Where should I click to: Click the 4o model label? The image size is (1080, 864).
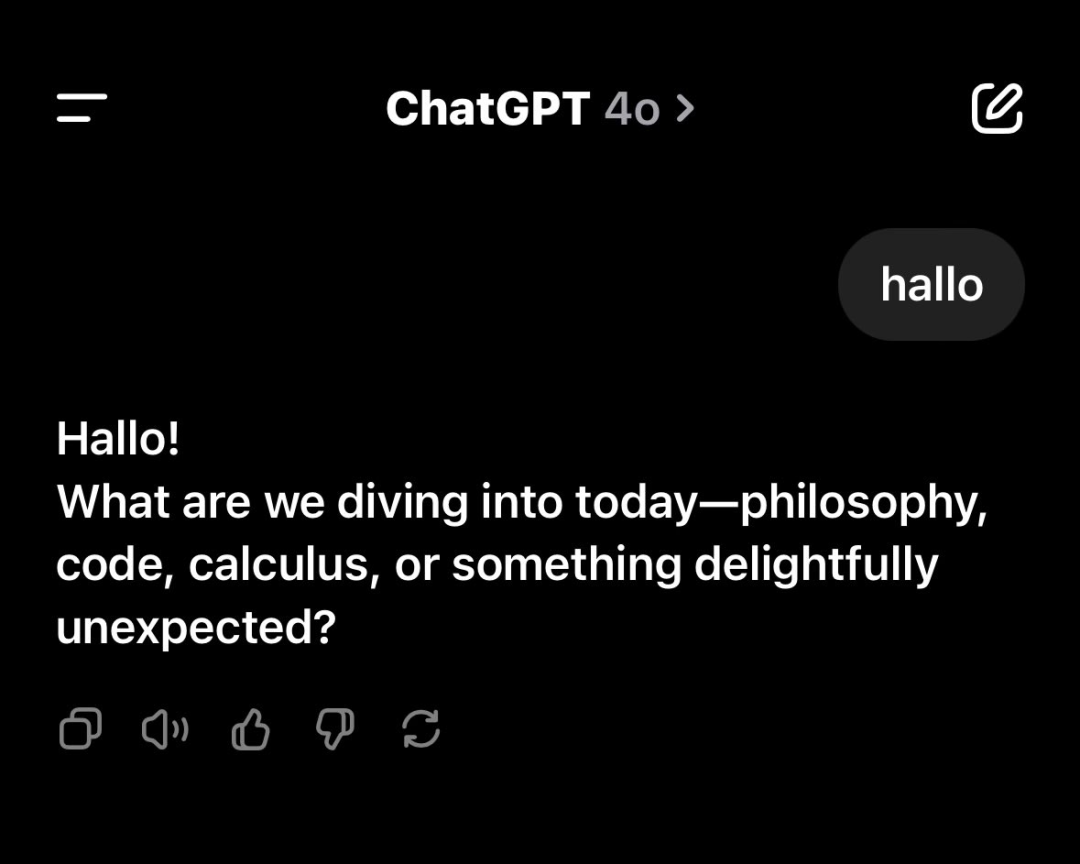(x=631, y=108)
